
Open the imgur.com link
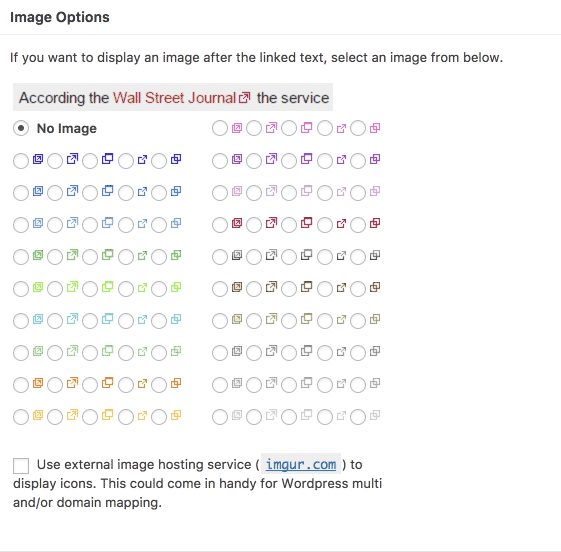pos(301,464)
